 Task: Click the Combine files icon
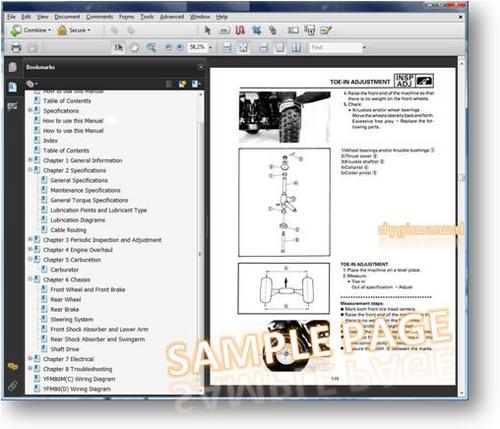tap(16, 31)
